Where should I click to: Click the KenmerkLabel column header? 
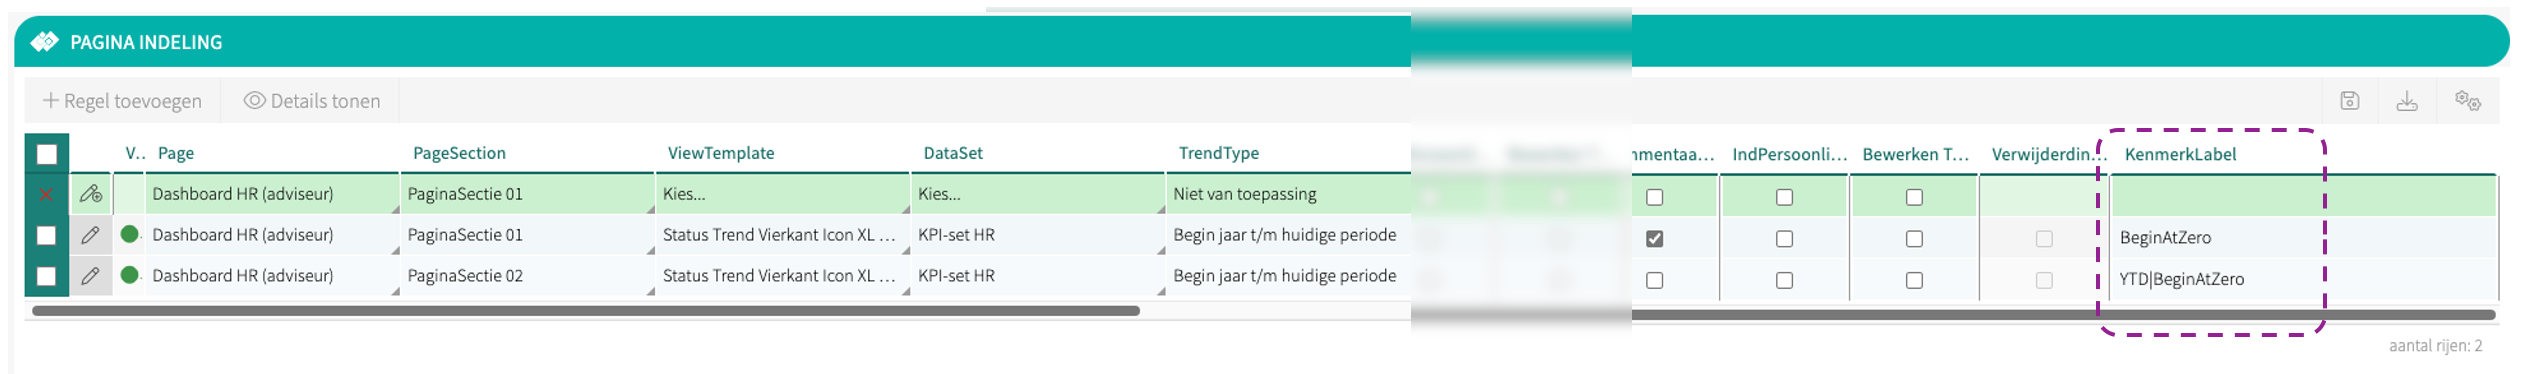(x=2180, y=154)
